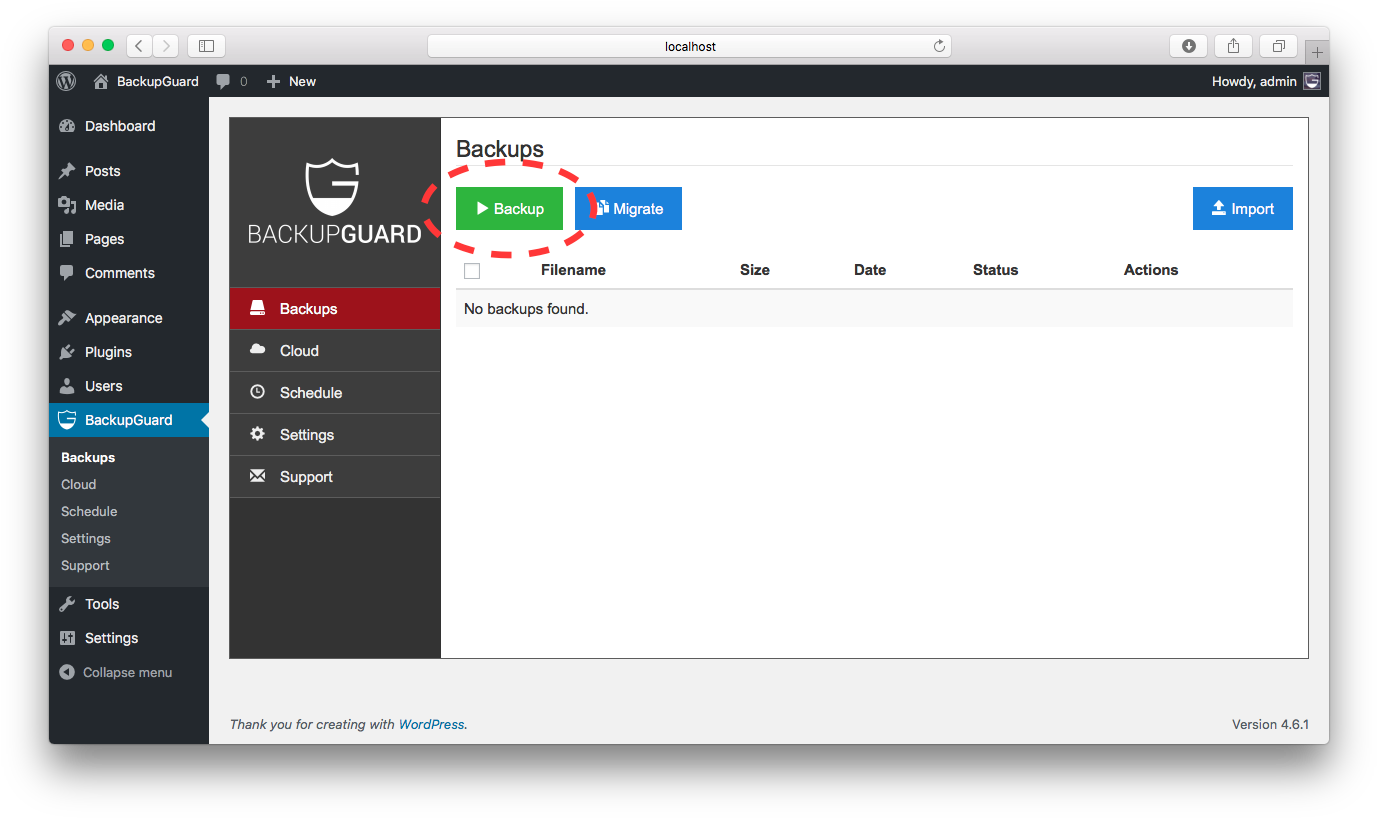Open Safari share icon
The height and width of the screenshot is (818, 1377).
point(1234,46)
